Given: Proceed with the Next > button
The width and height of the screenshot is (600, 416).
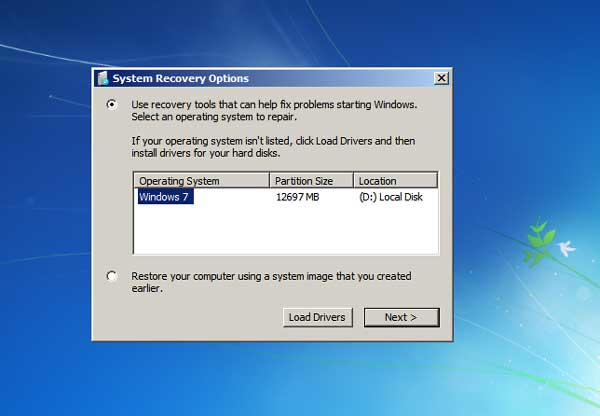Looking at the screenshot, I should point(401,317).
